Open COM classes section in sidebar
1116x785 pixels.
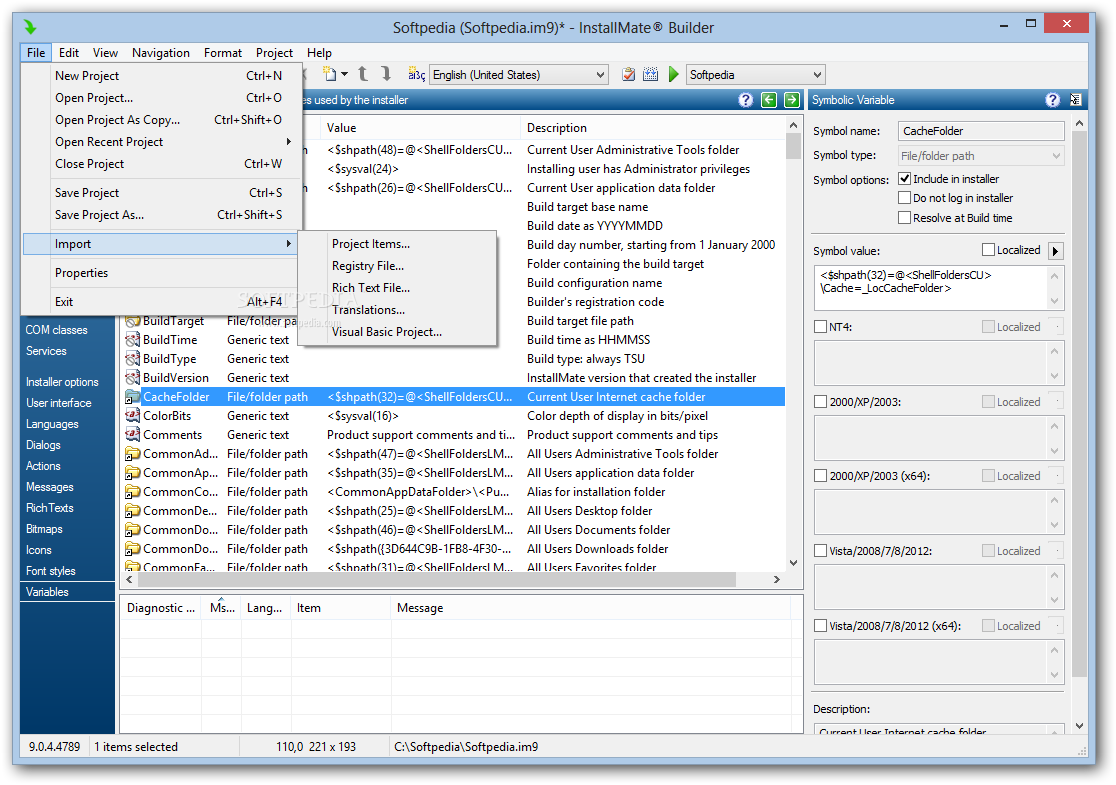coord(56,330)
